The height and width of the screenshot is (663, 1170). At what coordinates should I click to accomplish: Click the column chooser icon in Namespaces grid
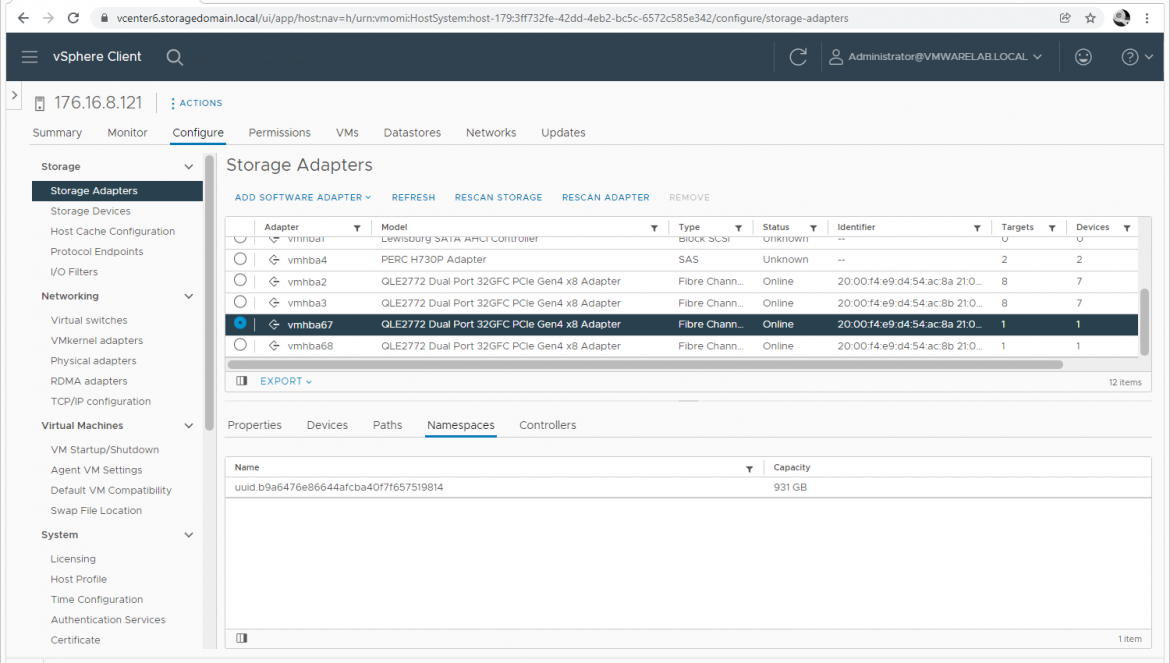[242, 638]
